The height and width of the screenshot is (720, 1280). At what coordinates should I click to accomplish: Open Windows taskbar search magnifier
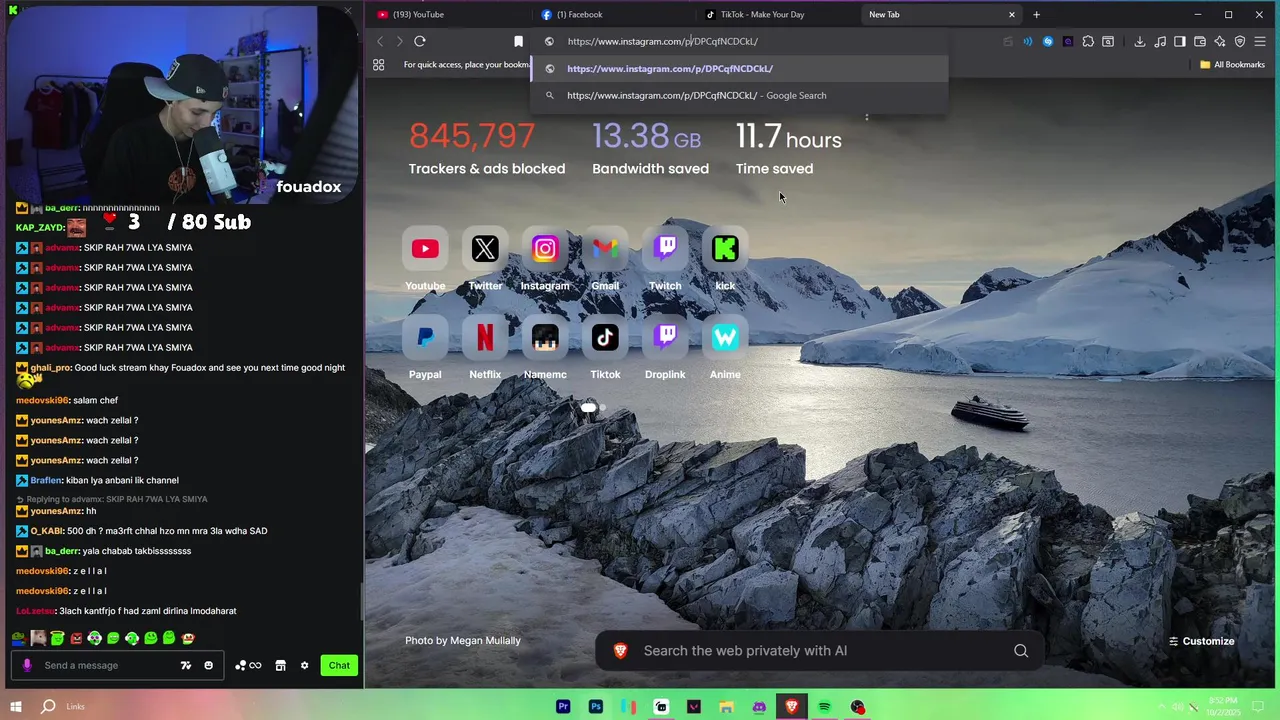point(48,707)
